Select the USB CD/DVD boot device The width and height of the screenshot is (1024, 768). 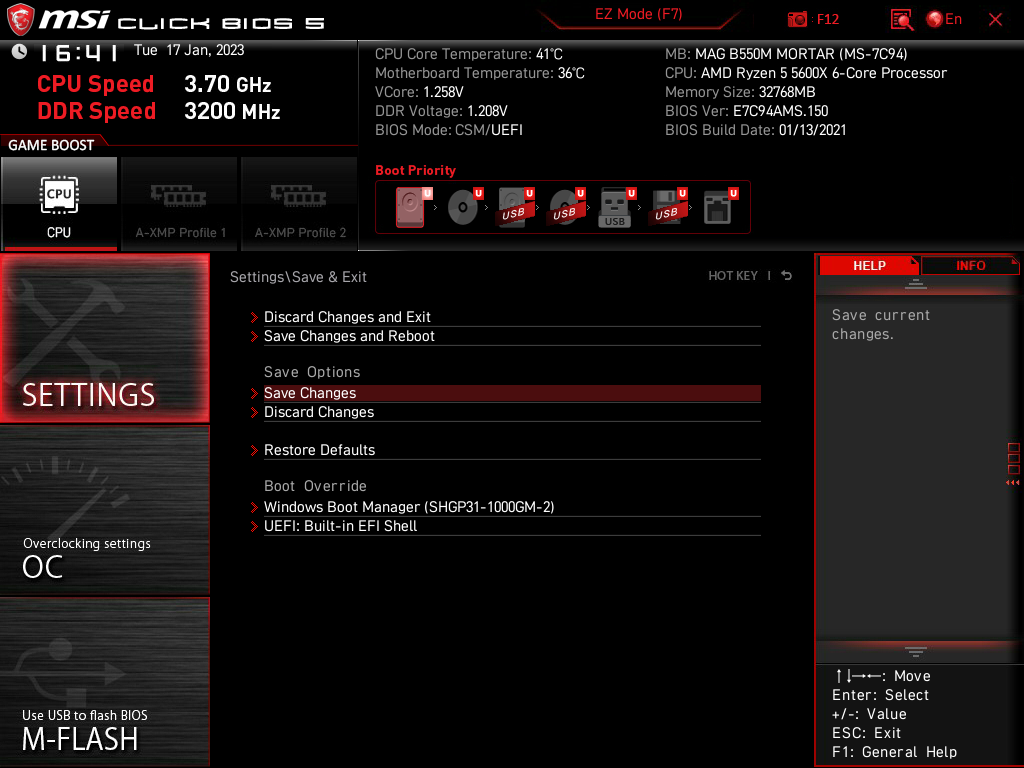(567, 207)
